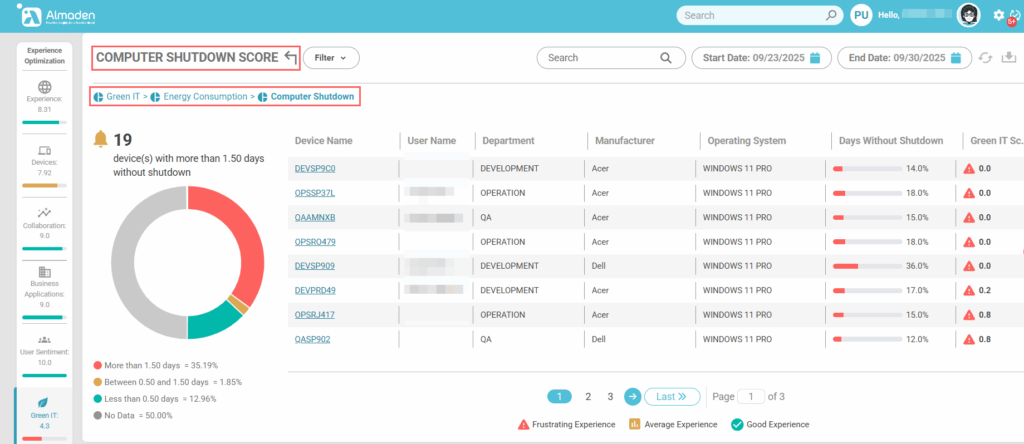Click the back arrow beside Computer Shutdown Score
This screenshot has width=1024, height=444.
[x=290, y=58]
